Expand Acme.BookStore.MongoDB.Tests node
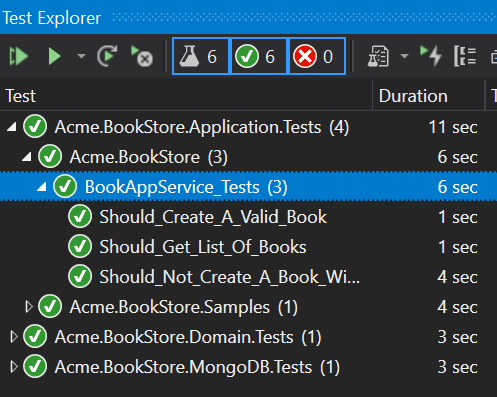Viewport: 497px width, 397px height. pos(14,367)
